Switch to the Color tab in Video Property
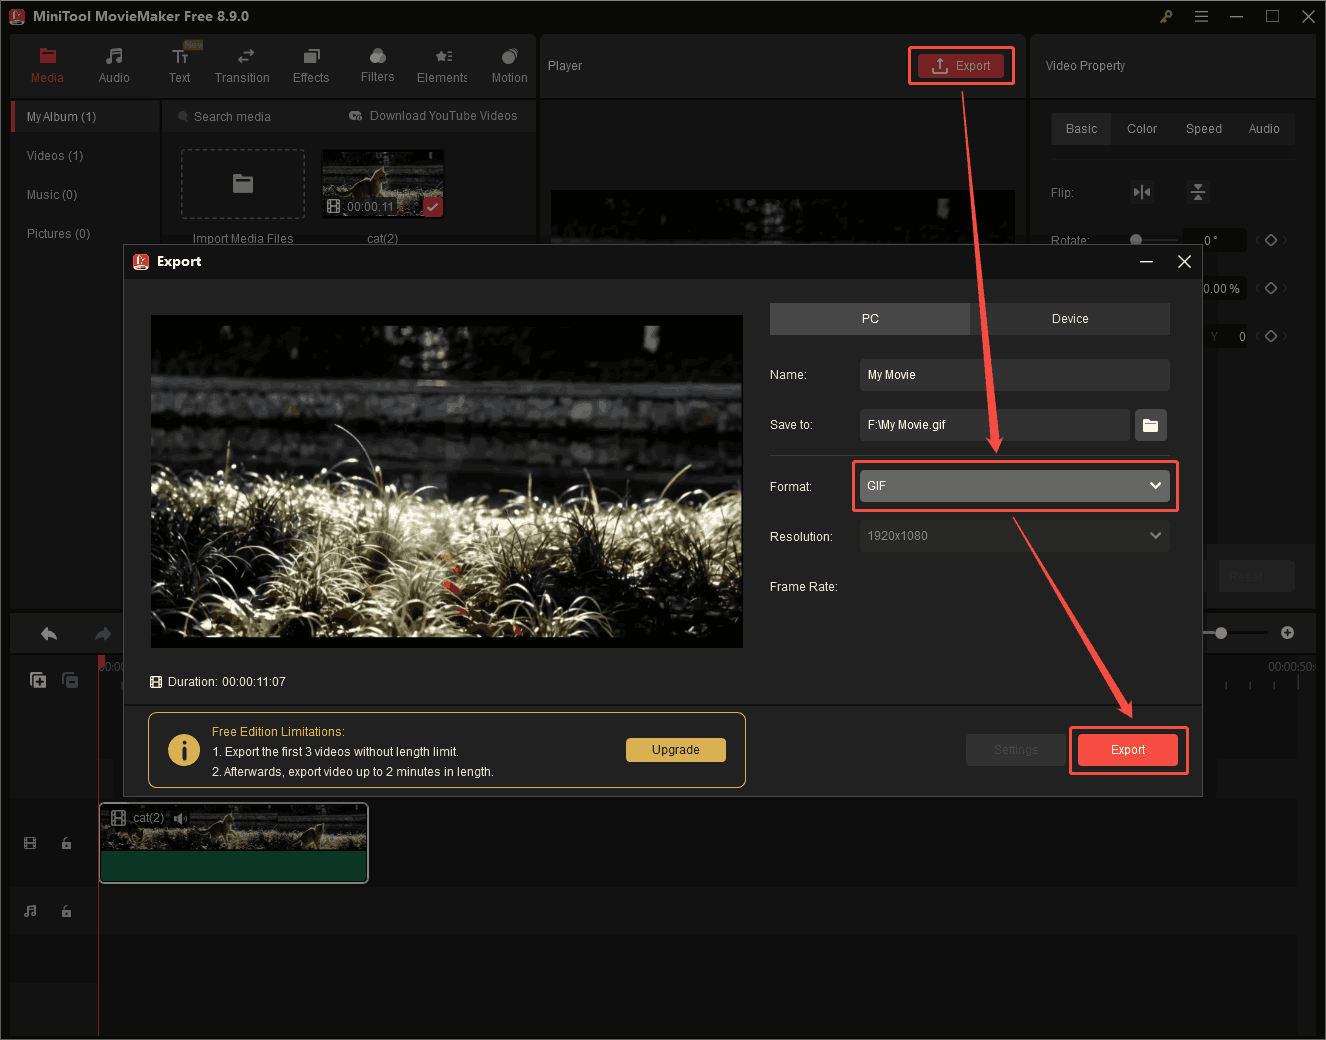The width and height of the screenshot is (1326, 1040). (1142, 129)
